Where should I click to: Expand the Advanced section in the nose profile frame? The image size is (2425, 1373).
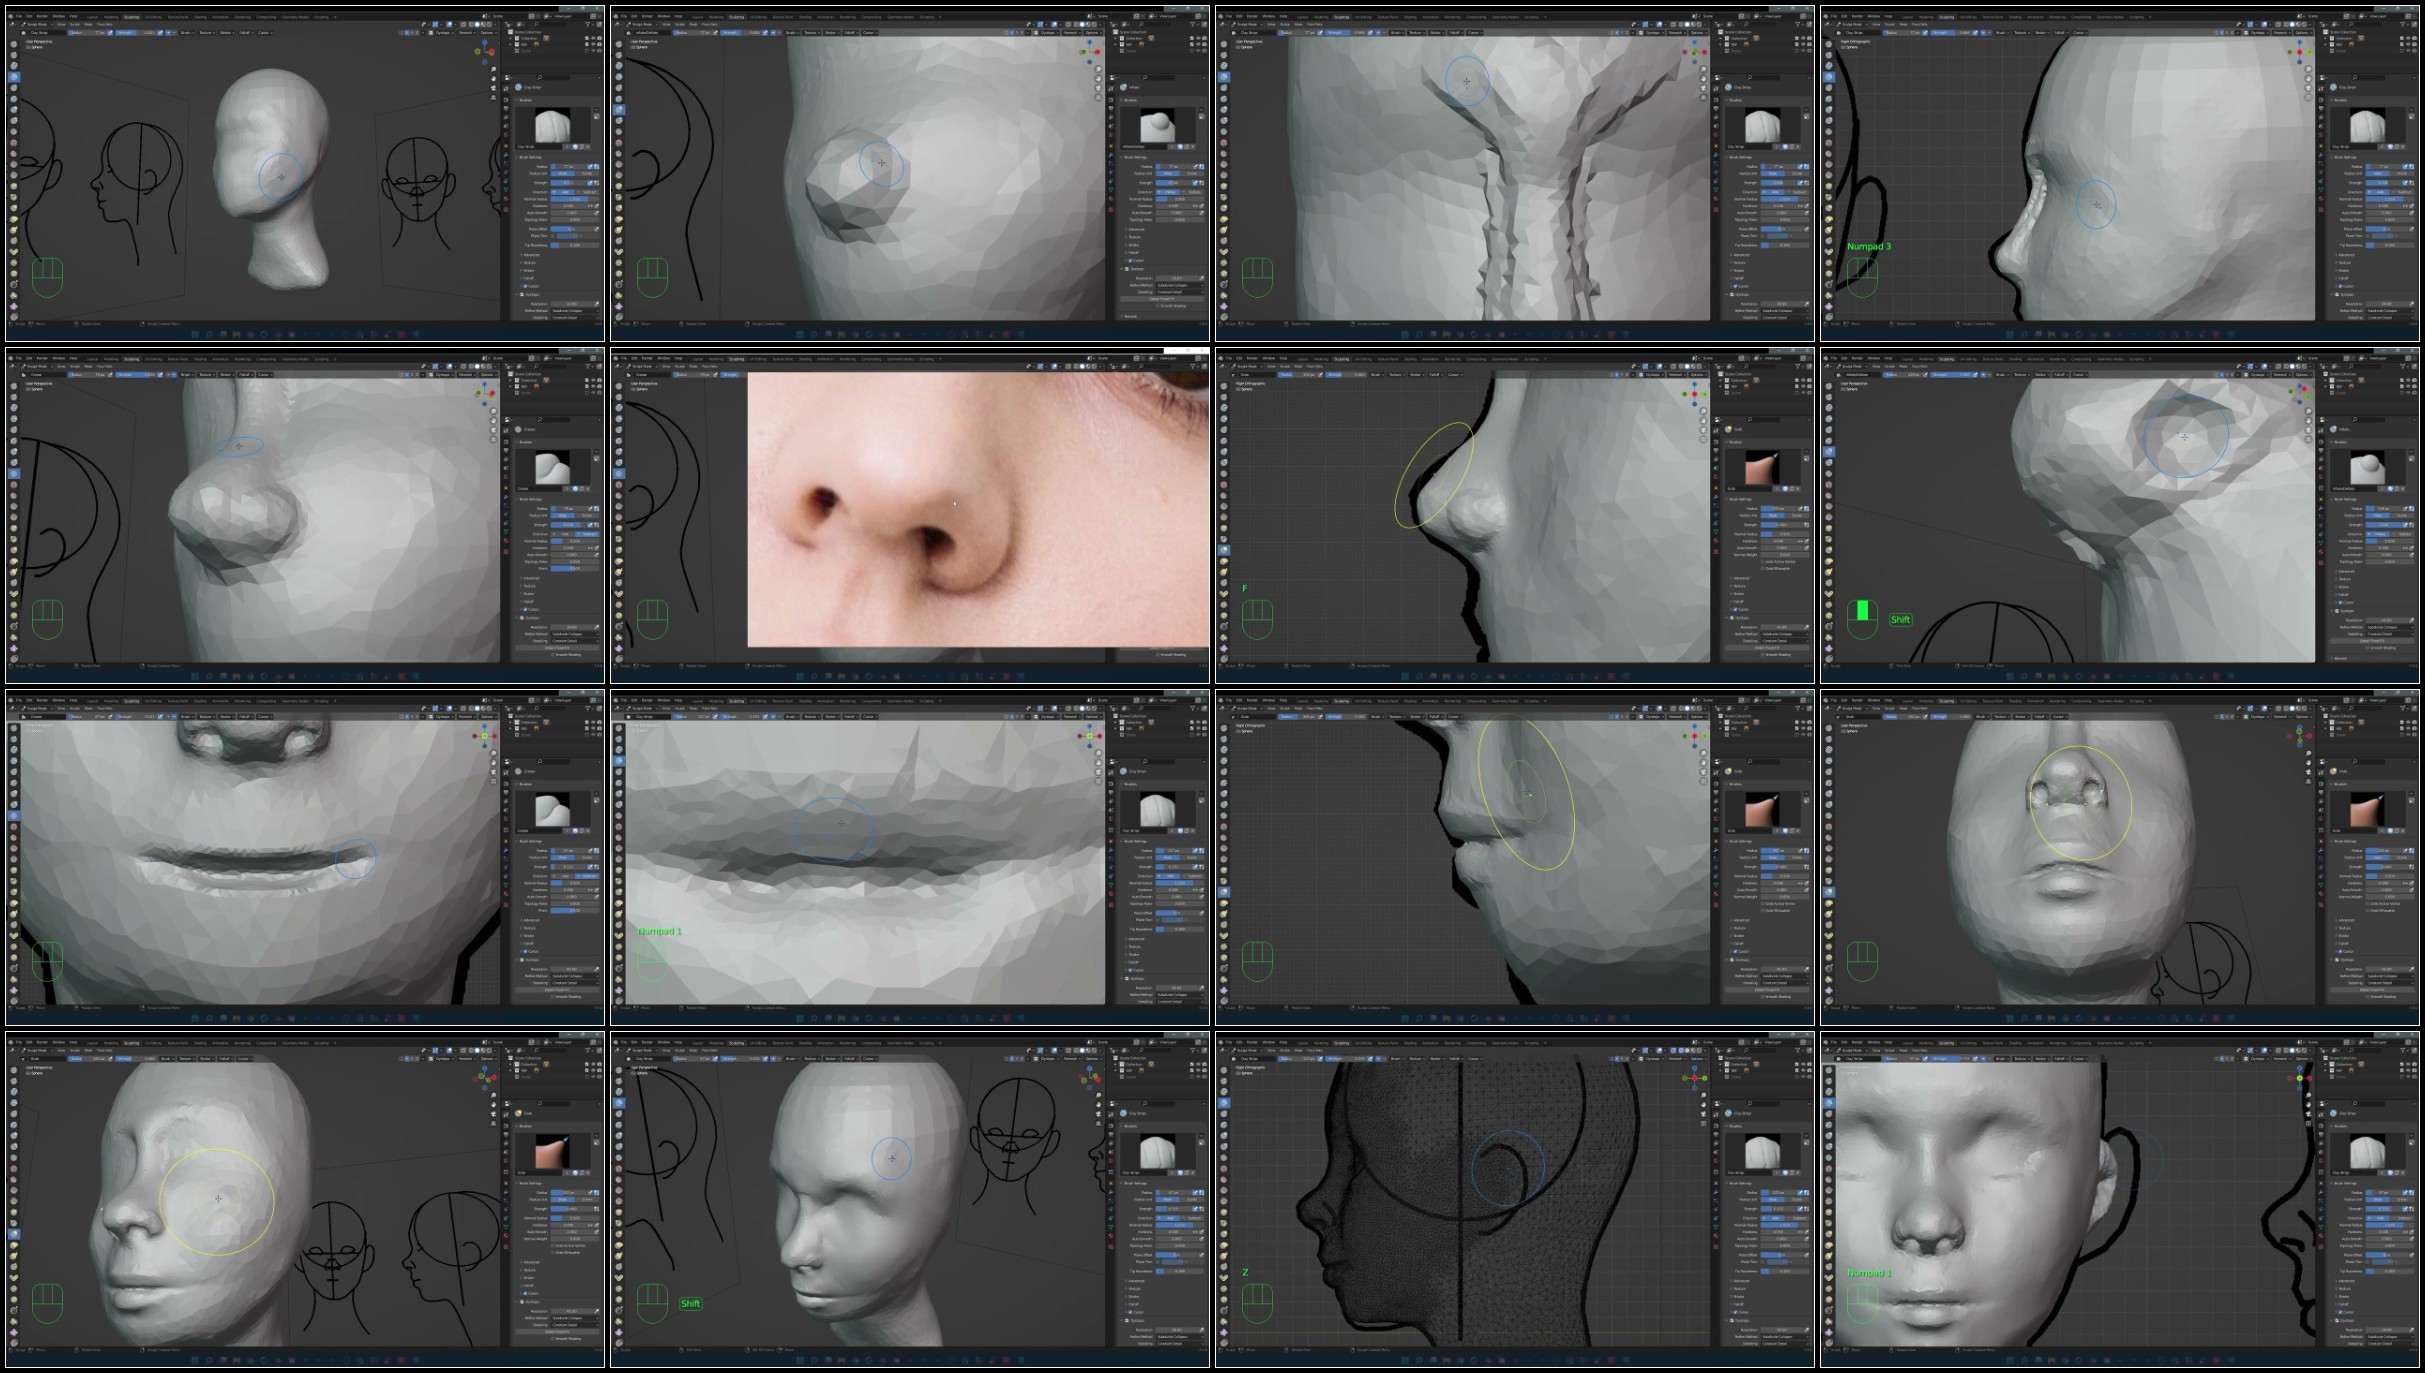click(1740, 578)
